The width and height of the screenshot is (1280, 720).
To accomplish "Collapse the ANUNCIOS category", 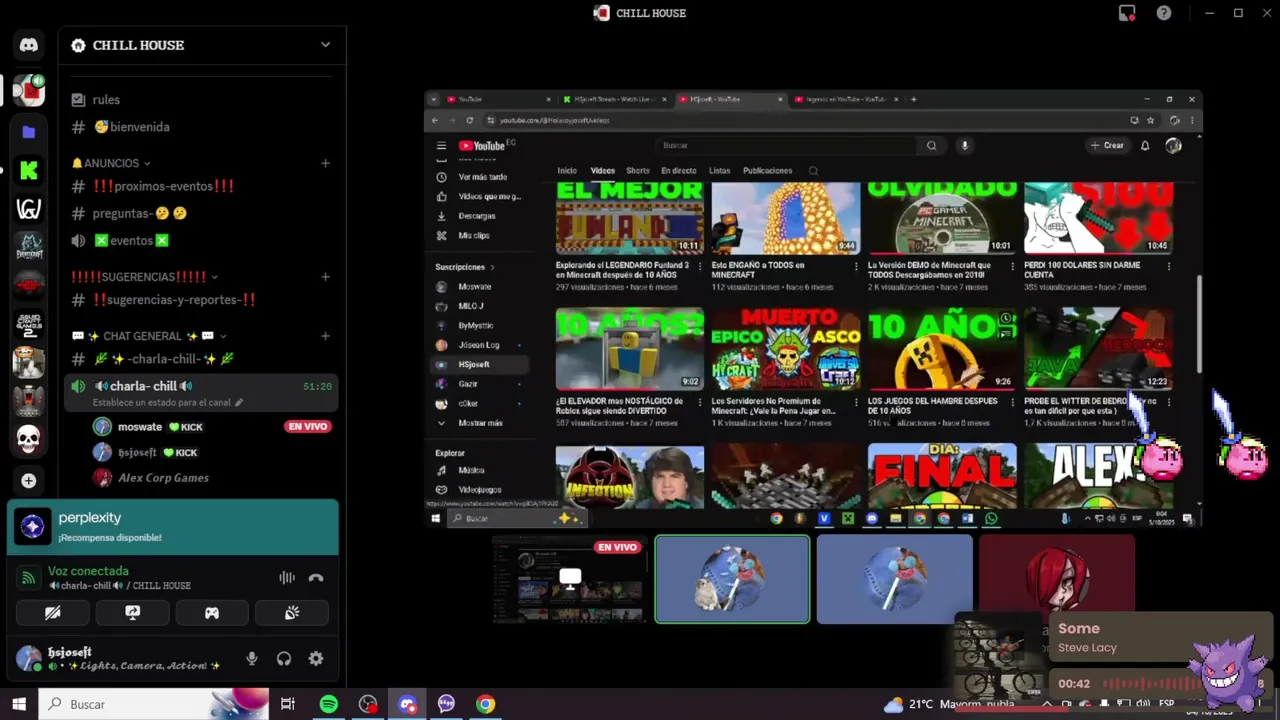I will (x=147, y=163).
